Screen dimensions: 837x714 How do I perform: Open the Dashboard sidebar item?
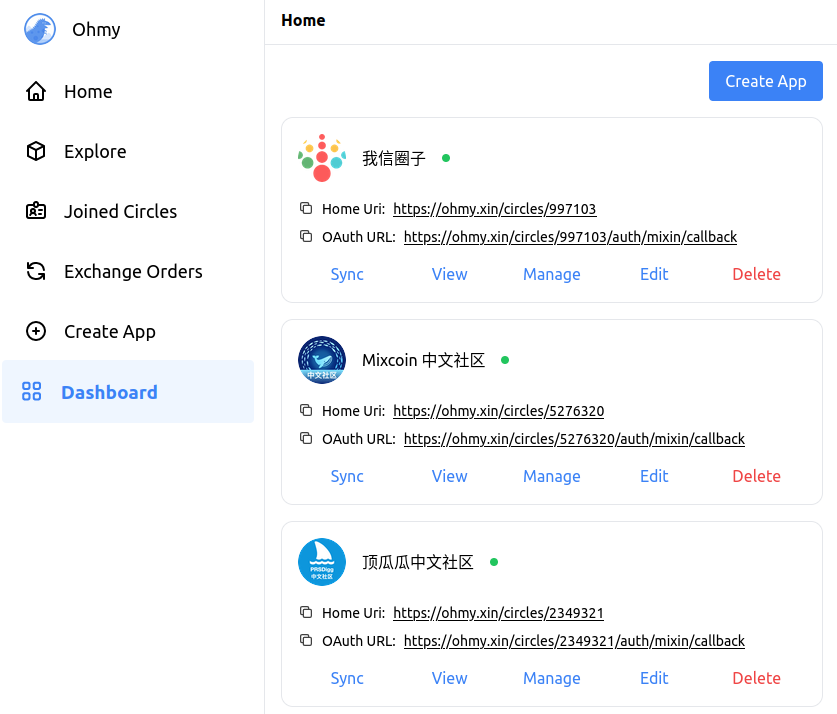pyautogui.click(x=109, y=392)
